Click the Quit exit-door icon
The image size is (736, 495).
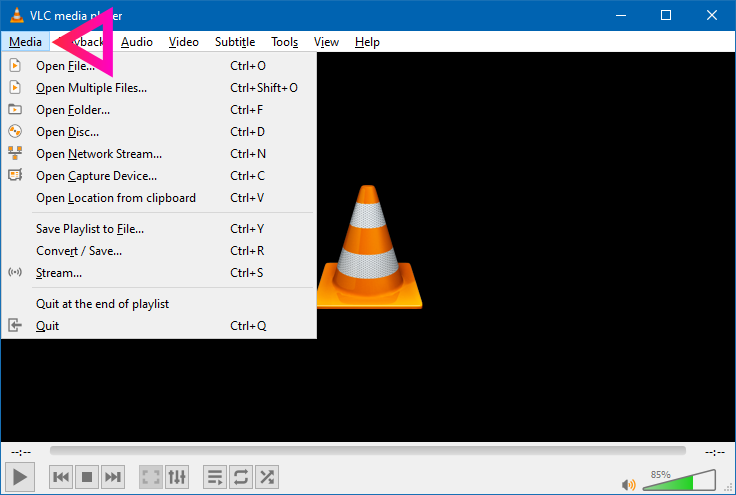tap(15, 325)
